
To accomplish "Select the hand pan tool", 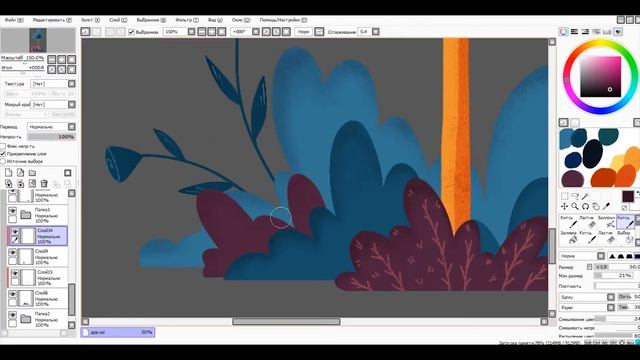I will point(596,207).
